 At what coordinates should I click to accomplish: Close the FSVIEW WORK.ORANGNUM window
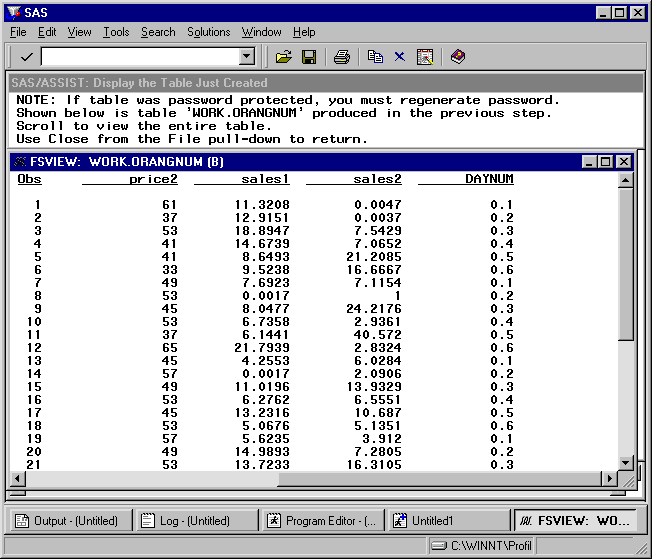point(624,162)
